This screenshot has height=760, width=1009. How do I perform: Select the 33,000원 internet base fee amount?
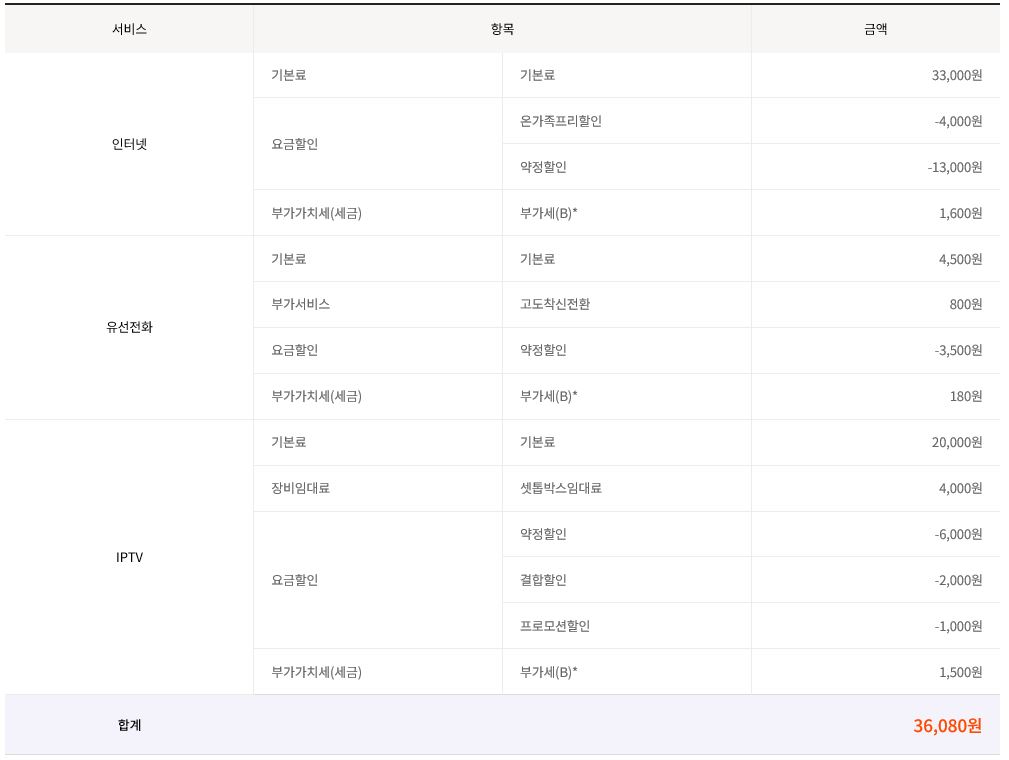point(956,75)
